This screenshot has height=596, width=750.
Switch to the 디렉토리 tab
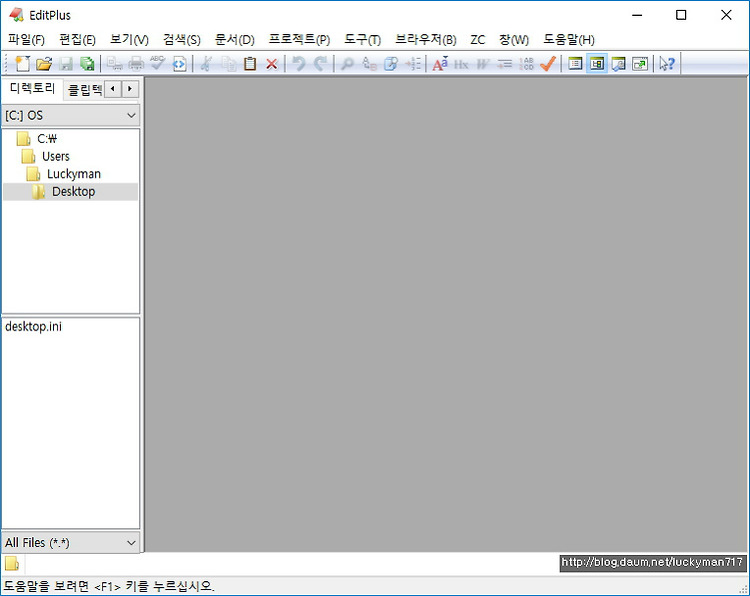33,88
